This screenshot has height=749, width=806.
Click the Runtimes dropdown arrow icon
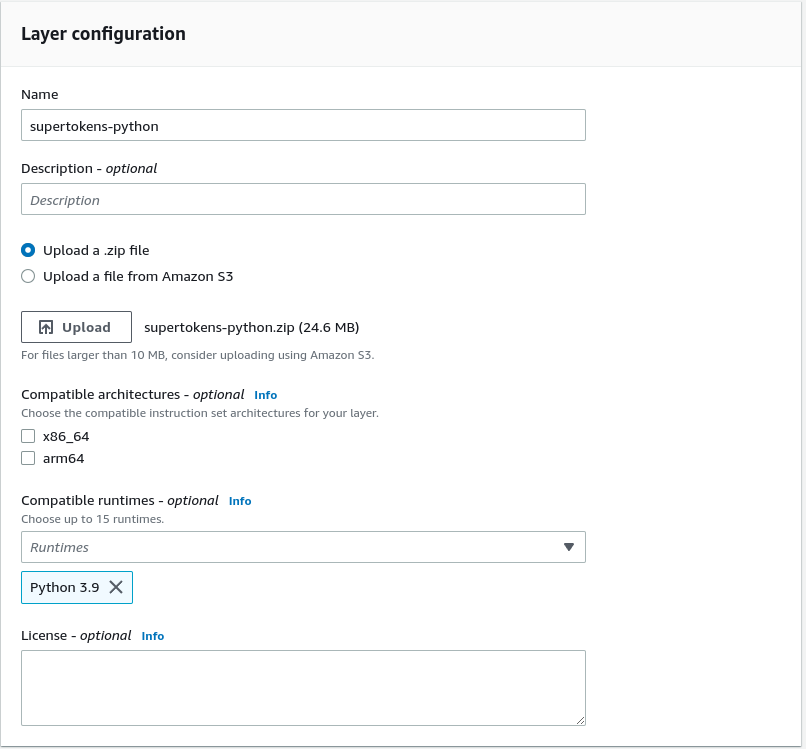[569, 547]
